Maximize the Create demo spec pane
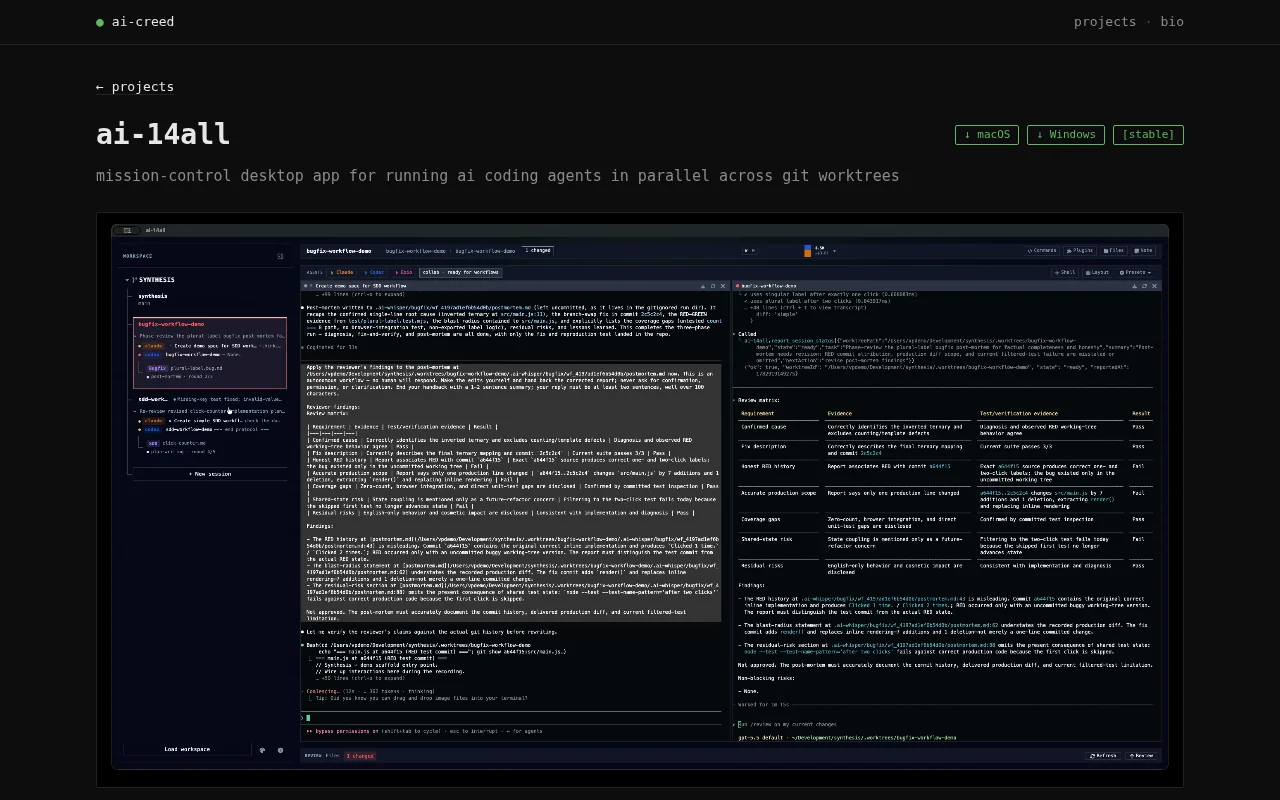Viewport: 1280px width, 800px height. click(x=713, y=286)
